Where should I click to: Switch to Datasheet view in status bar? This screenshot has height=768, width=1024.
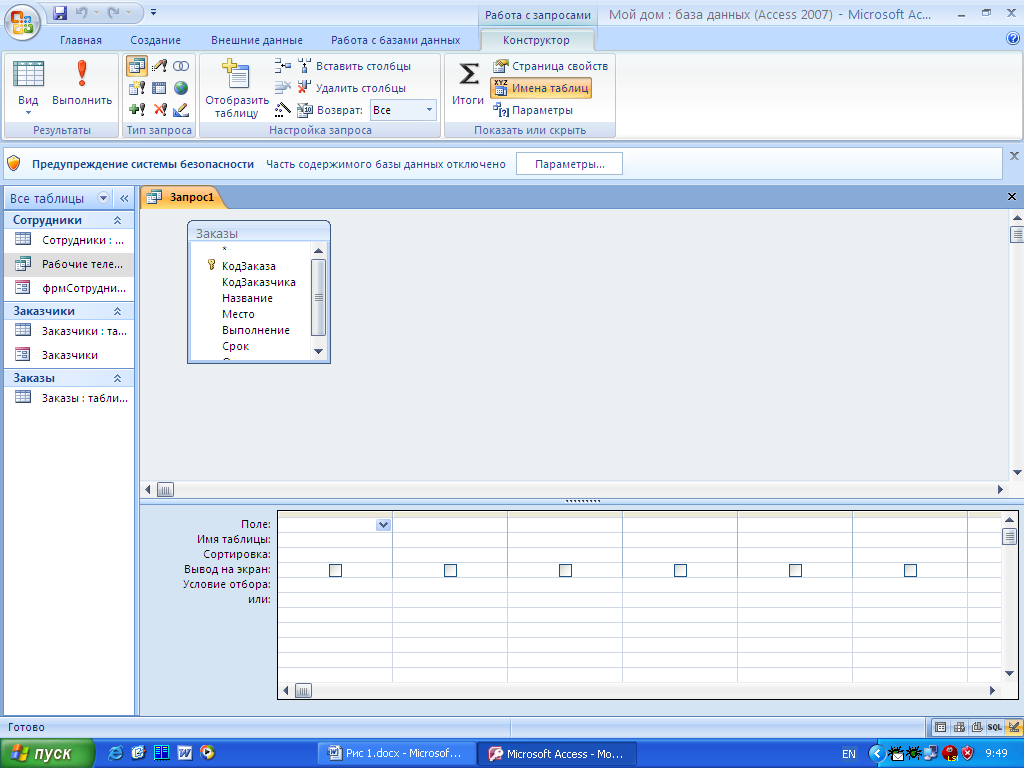point(940,727)
